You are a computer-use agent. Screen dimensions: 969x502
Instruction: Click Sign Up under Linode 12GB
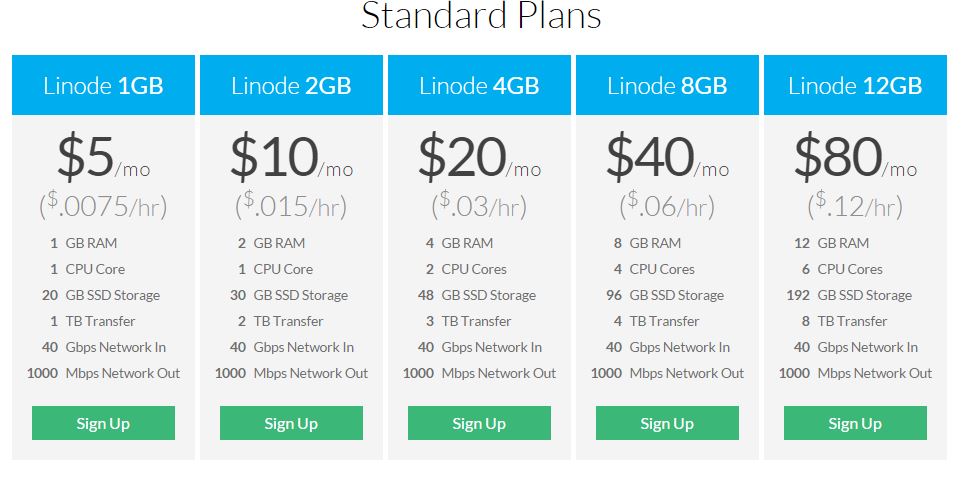[x=855, y=423]
